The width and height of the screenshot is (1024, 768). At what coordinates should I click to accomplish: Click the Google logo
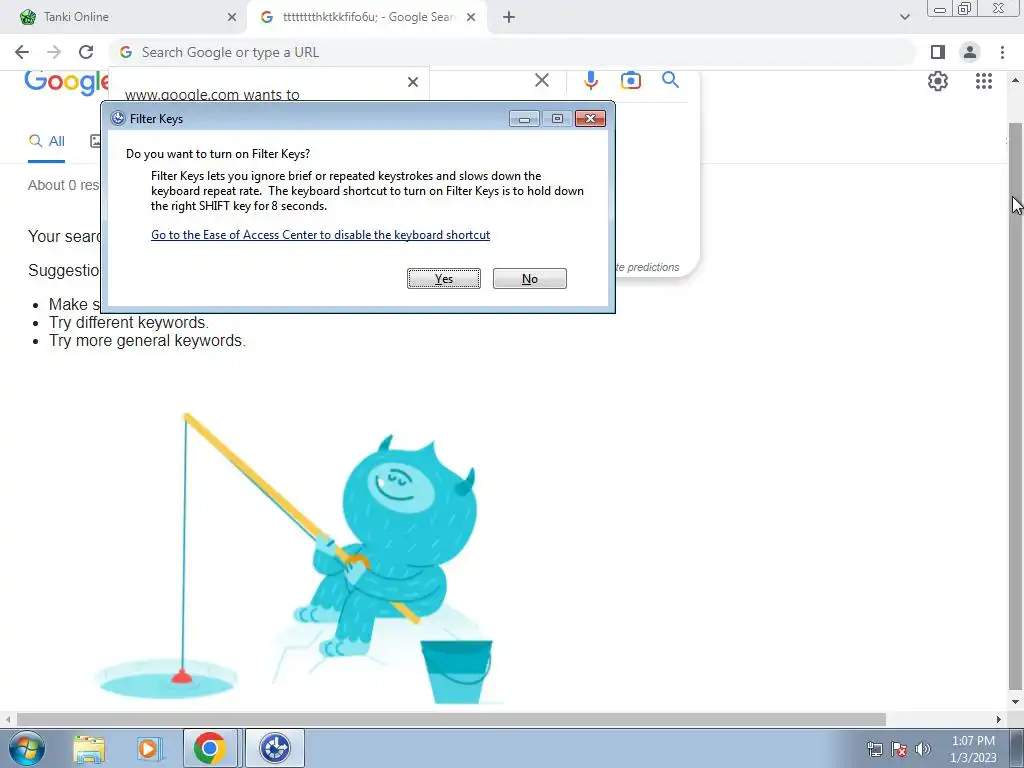click(x=66, y=82)
